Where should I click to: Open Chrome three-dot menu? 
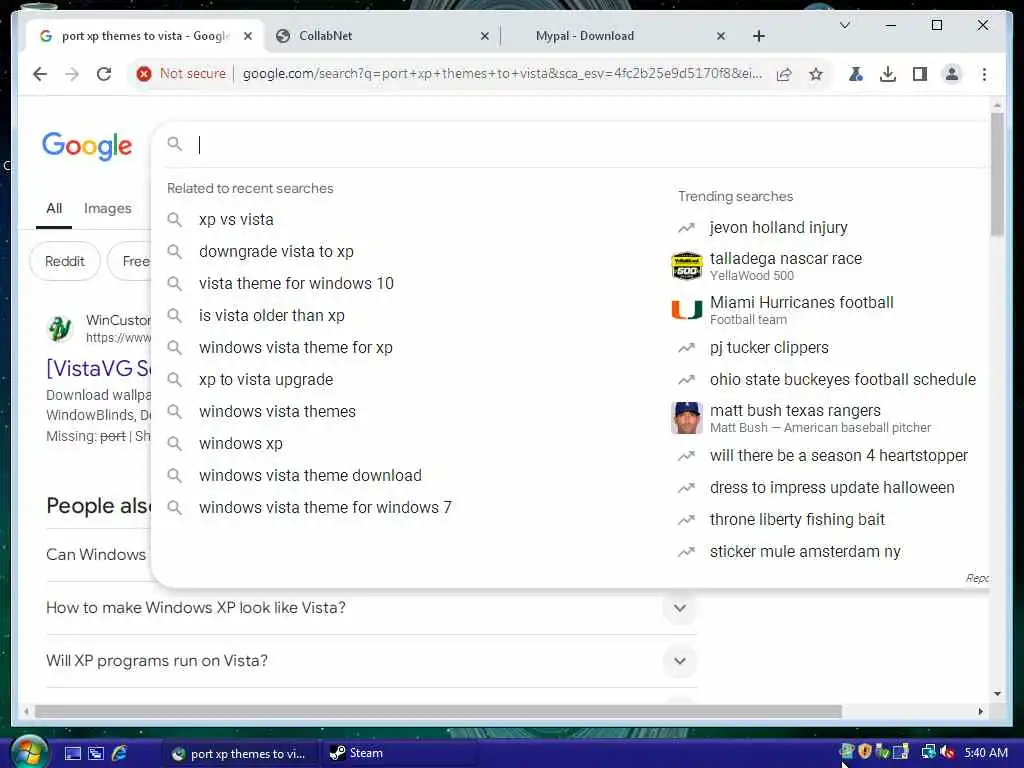click(984, 74)
